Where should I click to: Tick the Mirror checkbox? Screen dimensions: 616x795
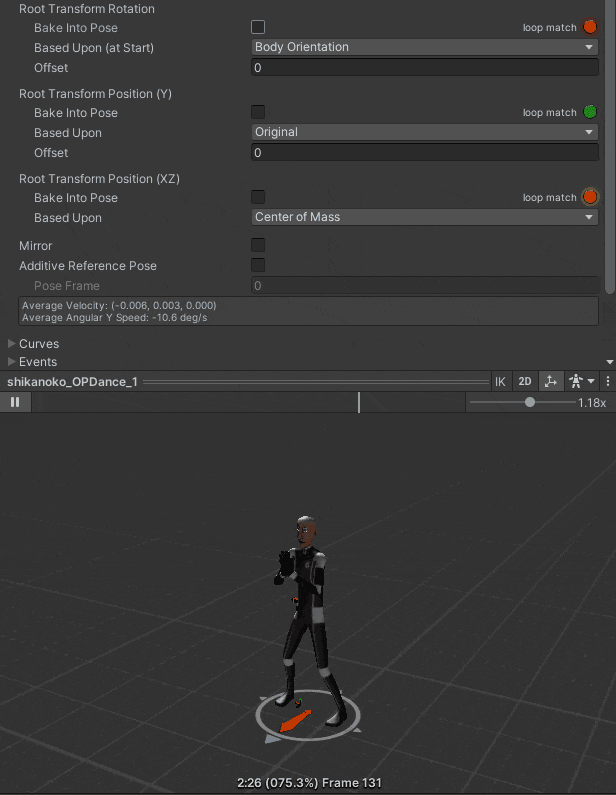258,245
